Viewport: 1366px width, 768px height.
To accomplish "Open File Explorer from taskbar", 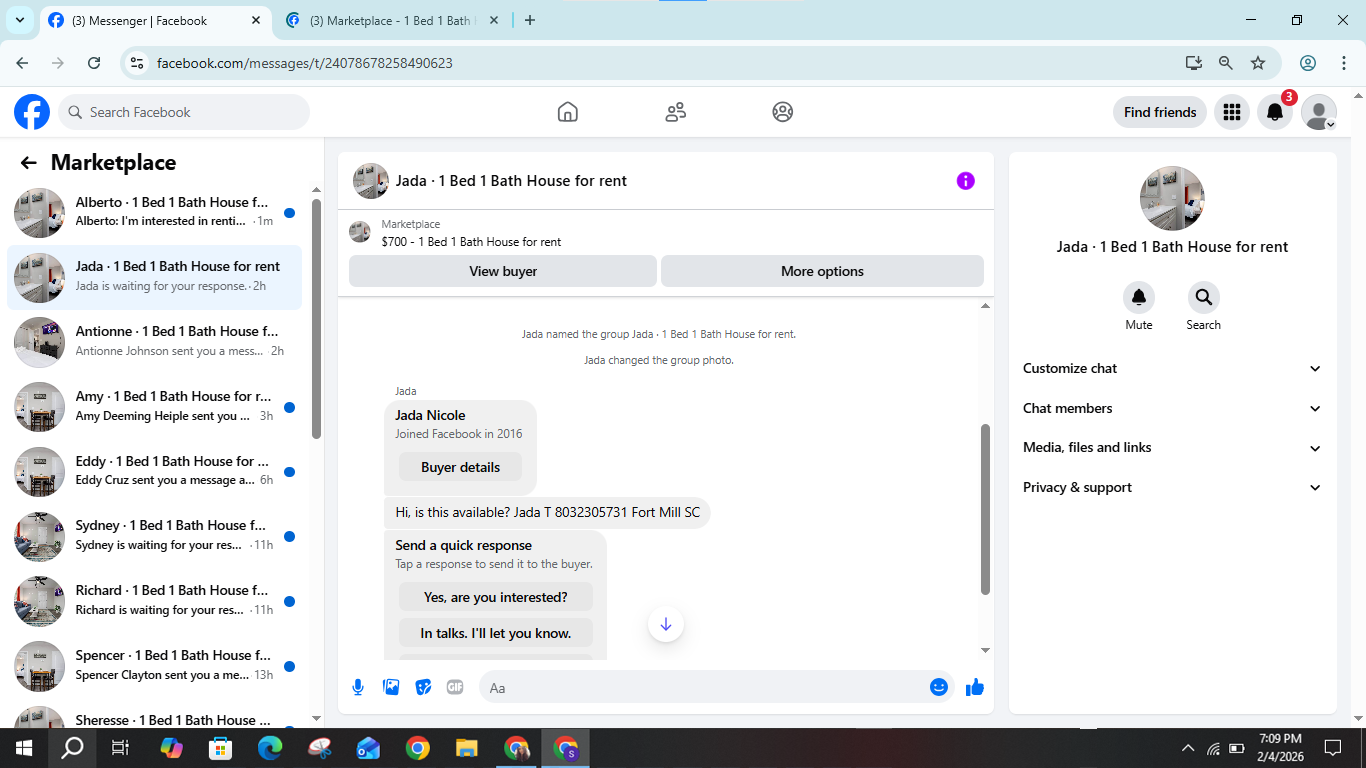I will [466, 748].
